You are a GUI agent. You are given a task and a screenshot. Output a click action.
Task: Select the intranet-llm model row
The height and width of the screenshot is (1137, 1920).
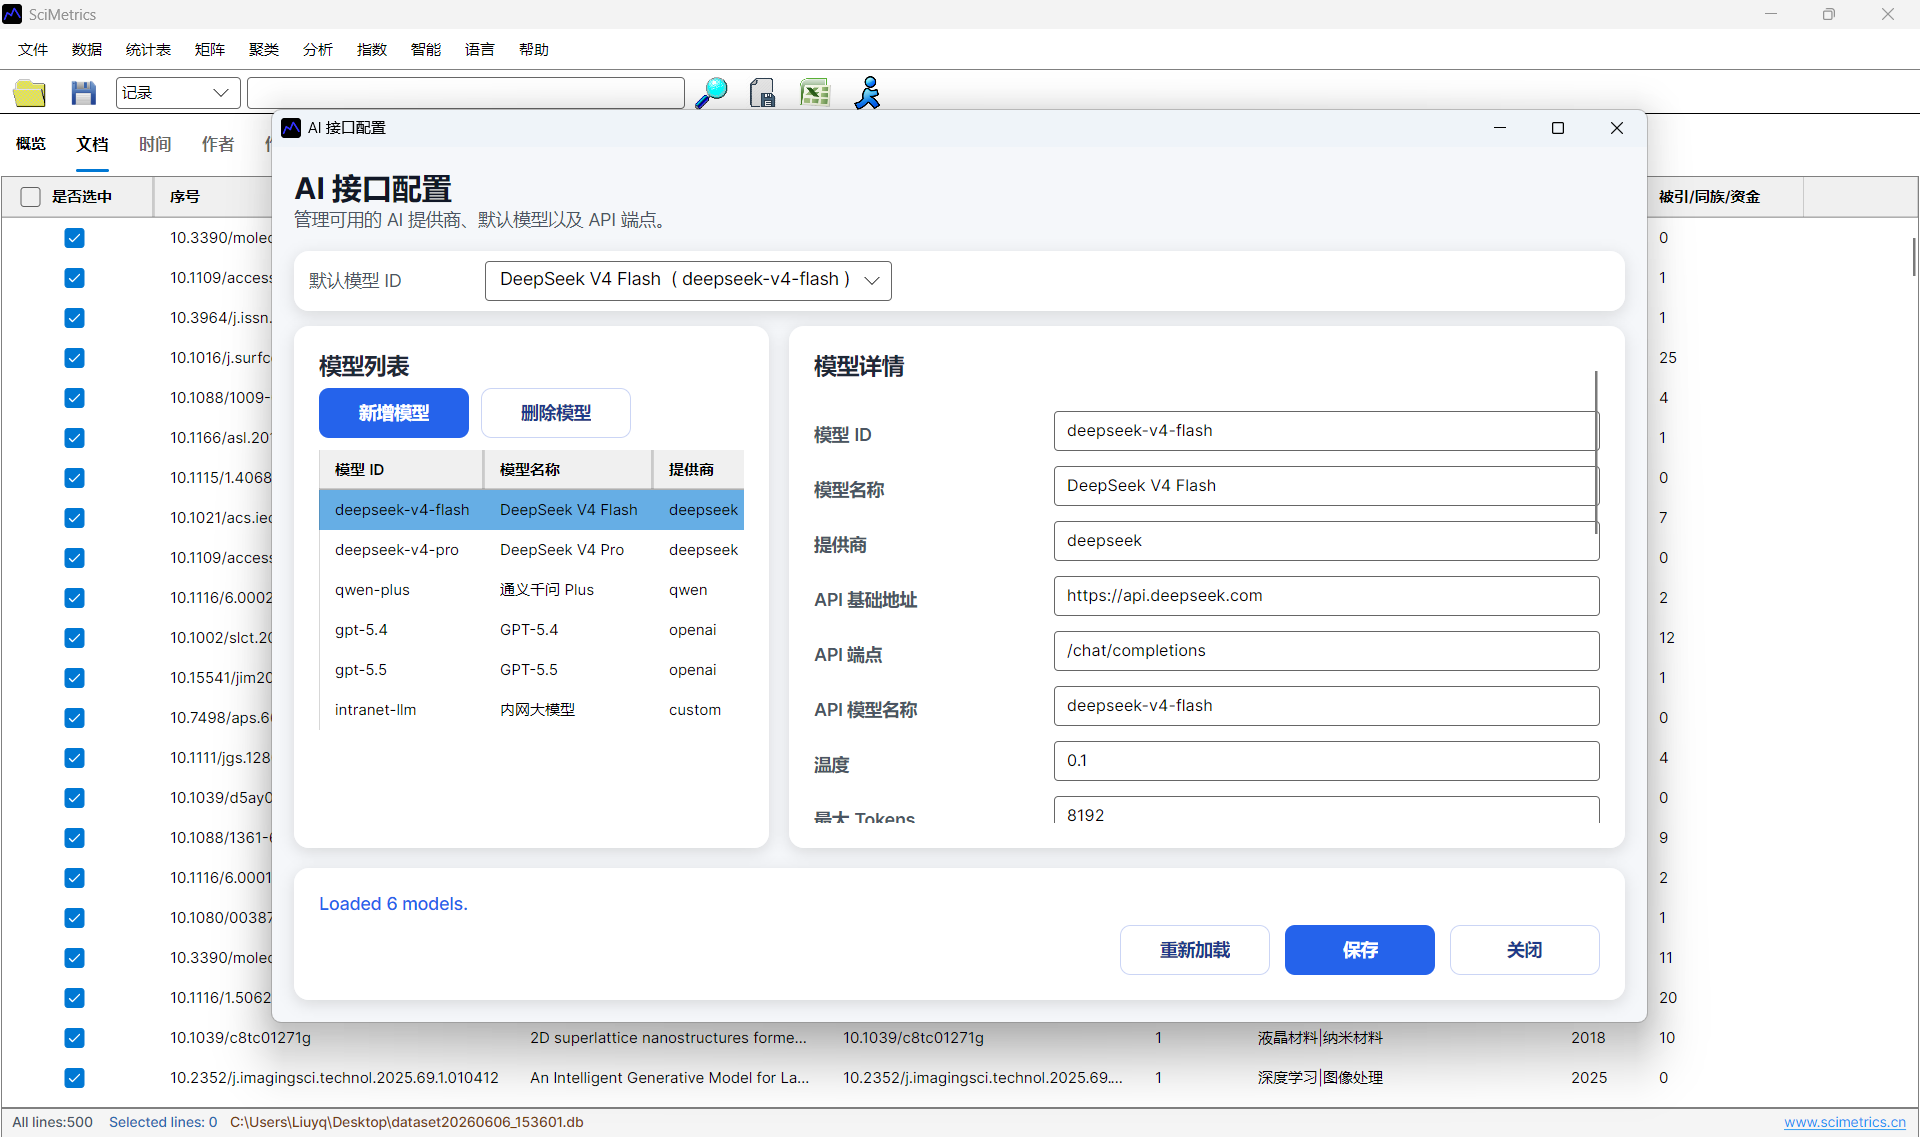tap(532, 710)
